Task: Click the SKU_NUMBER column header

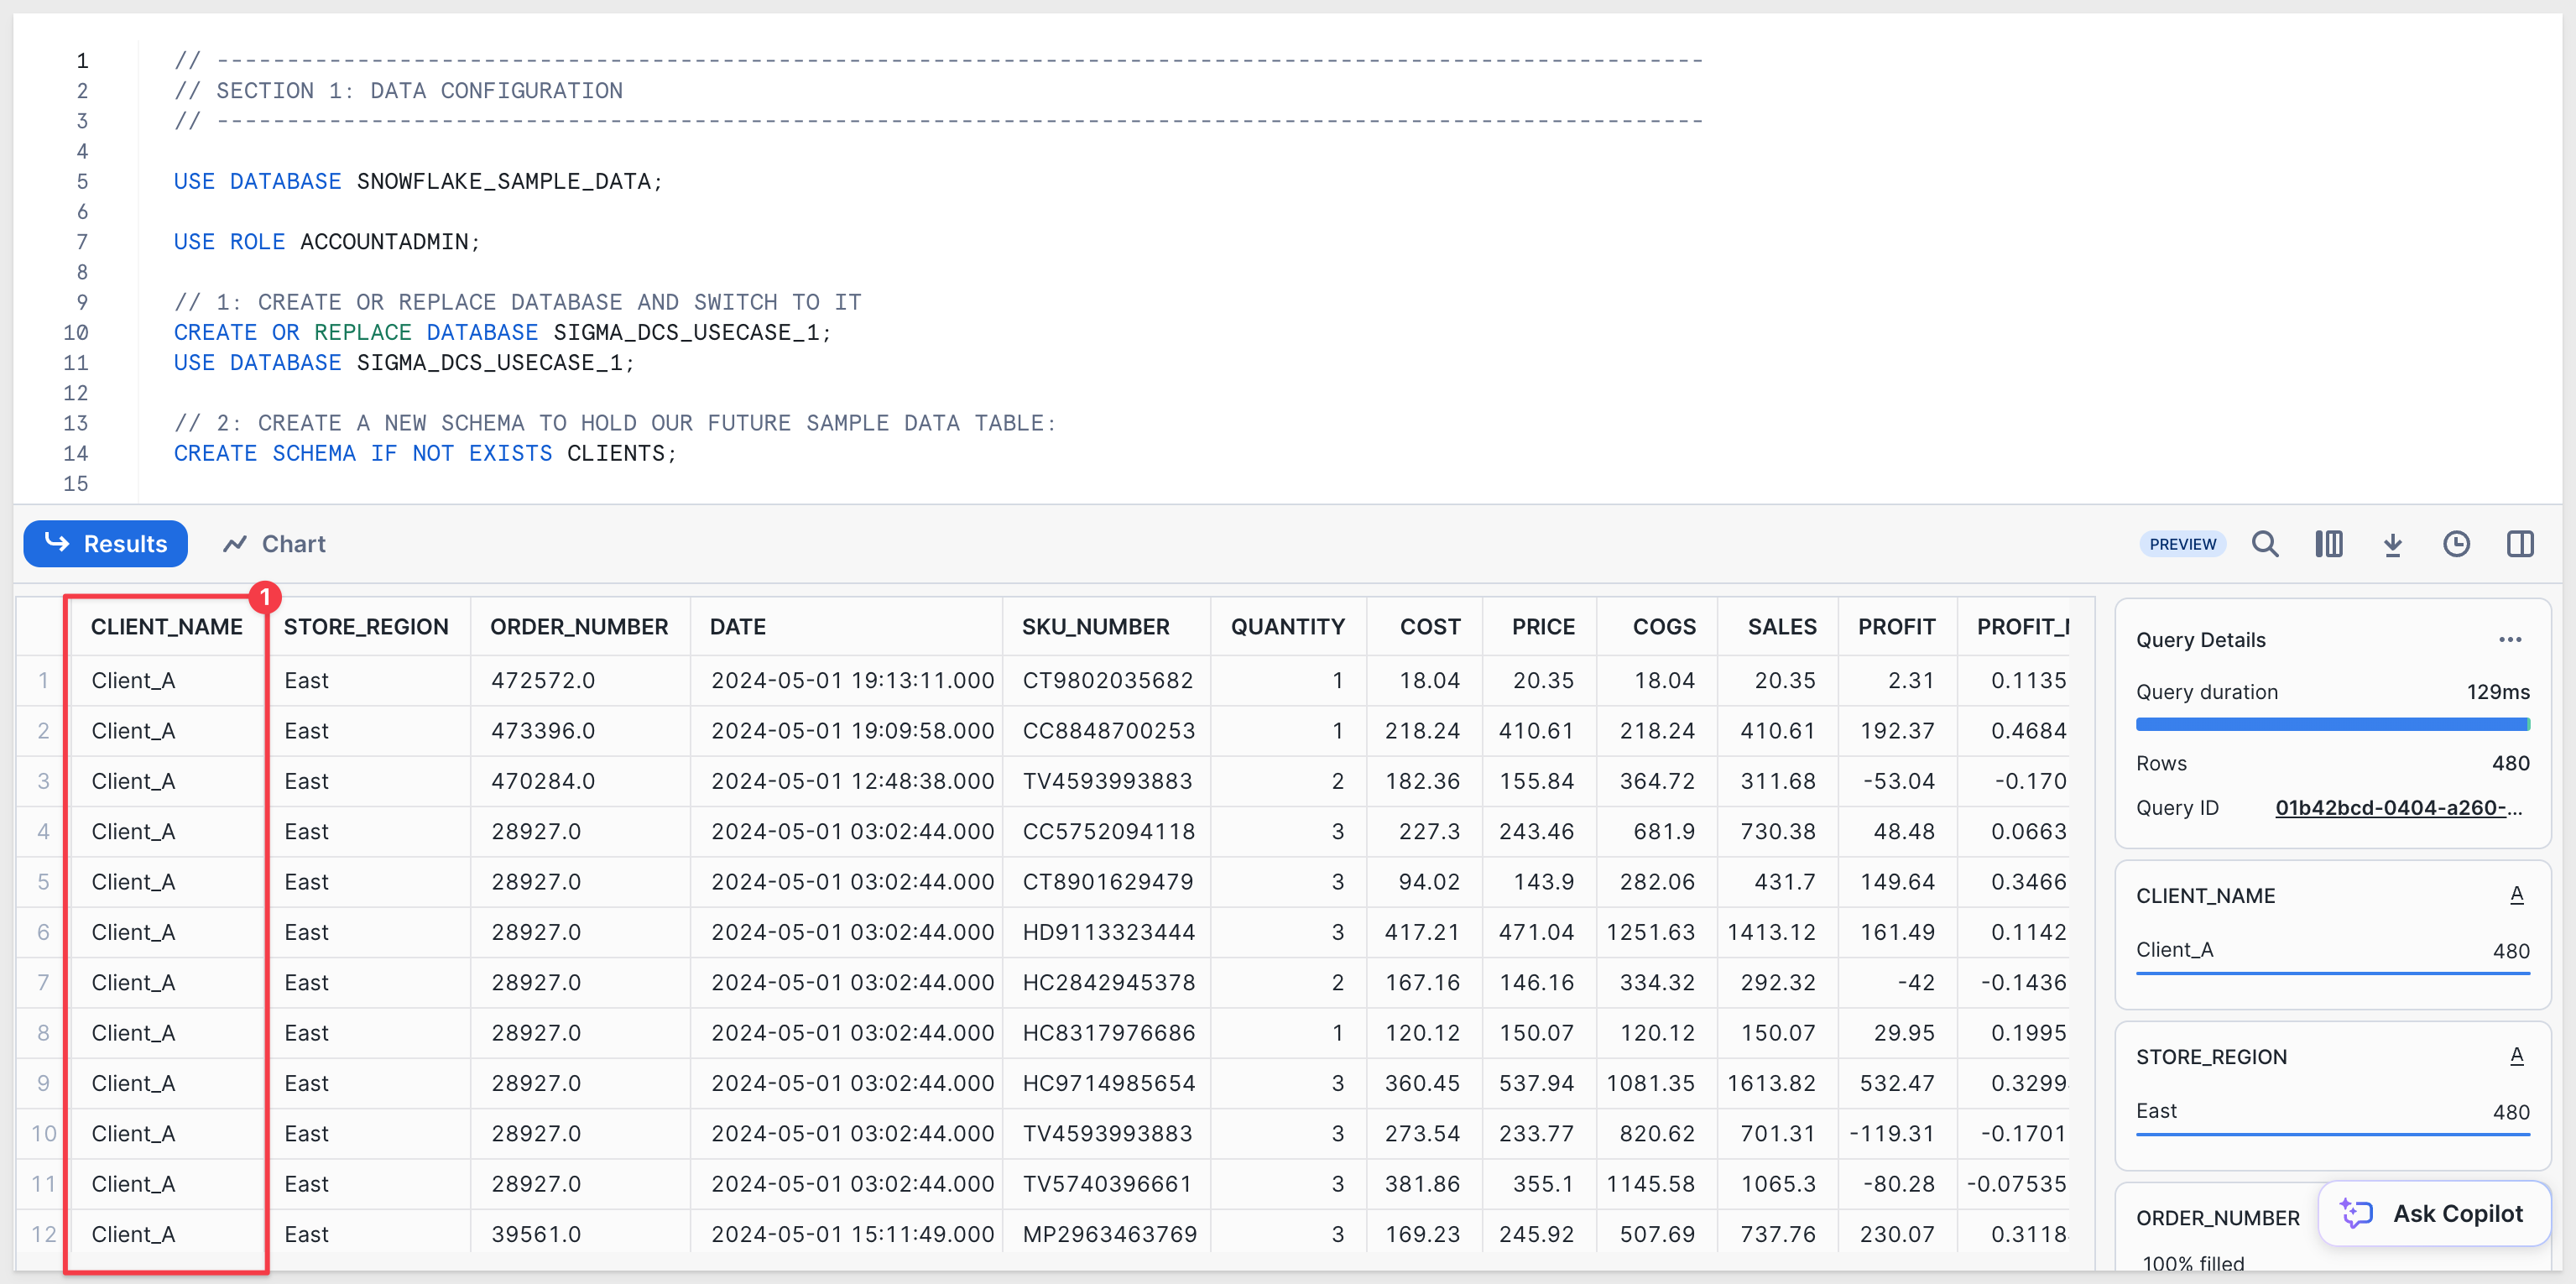Action: pyautogui.click(x=1105, y=627)
